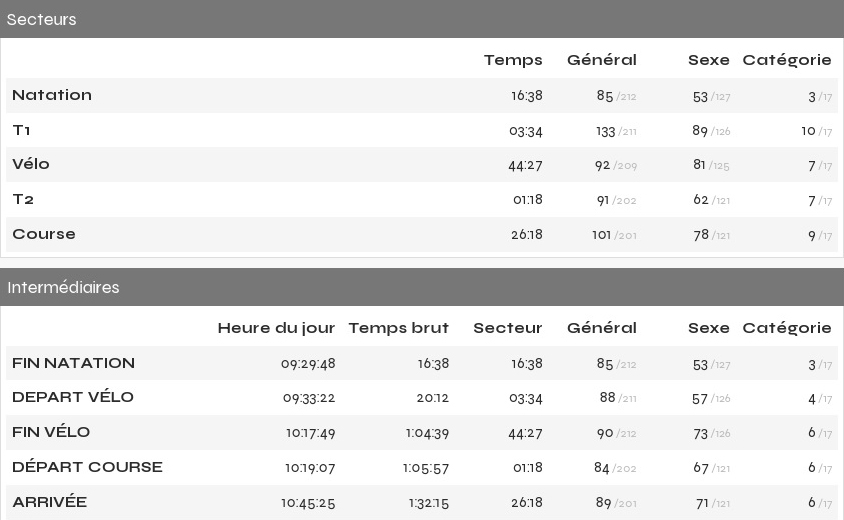Click the Catégorie column header in Secteurs
The height and width of the screenshot is (520, 844).
(787, 60)
